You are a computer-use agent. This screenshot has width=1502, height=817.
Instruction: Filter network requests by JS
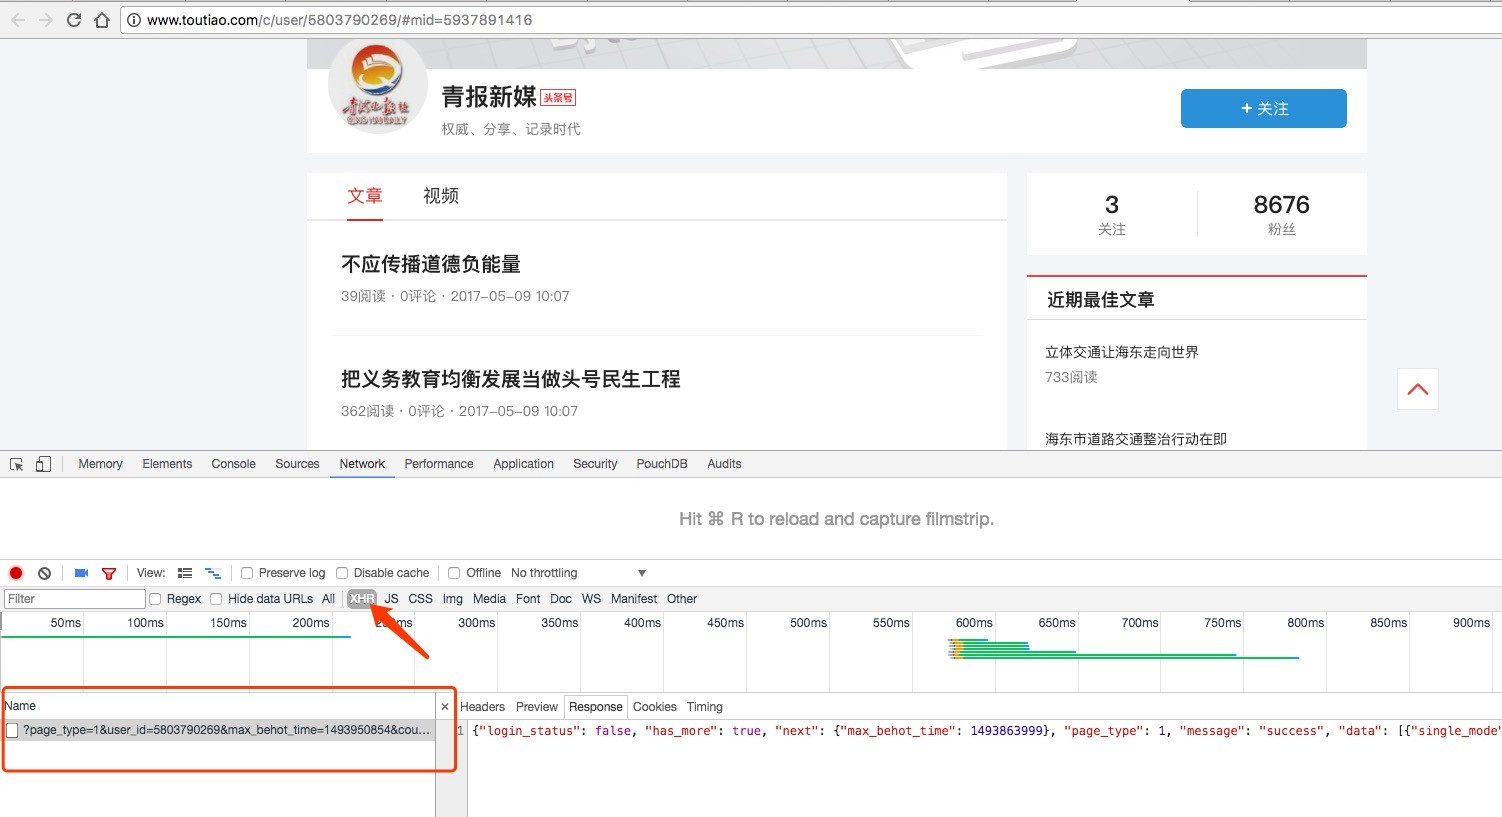[391, 599]
